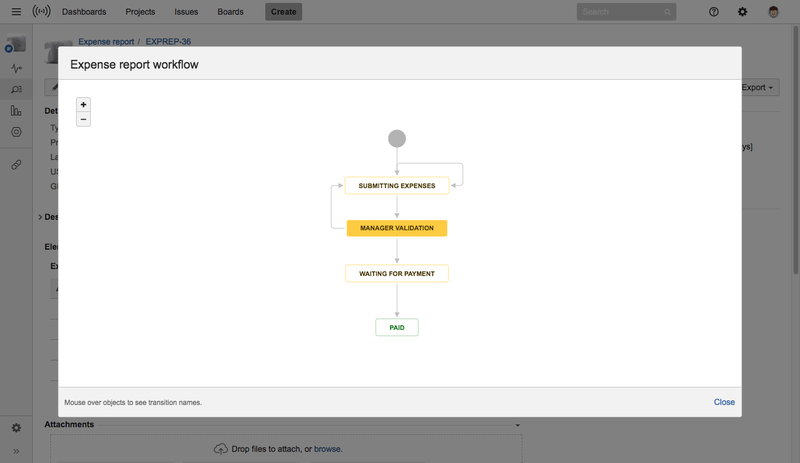Open the Dashboards menu
The width and height of the screenshot is (800, 463).
[x=85, y=12]
